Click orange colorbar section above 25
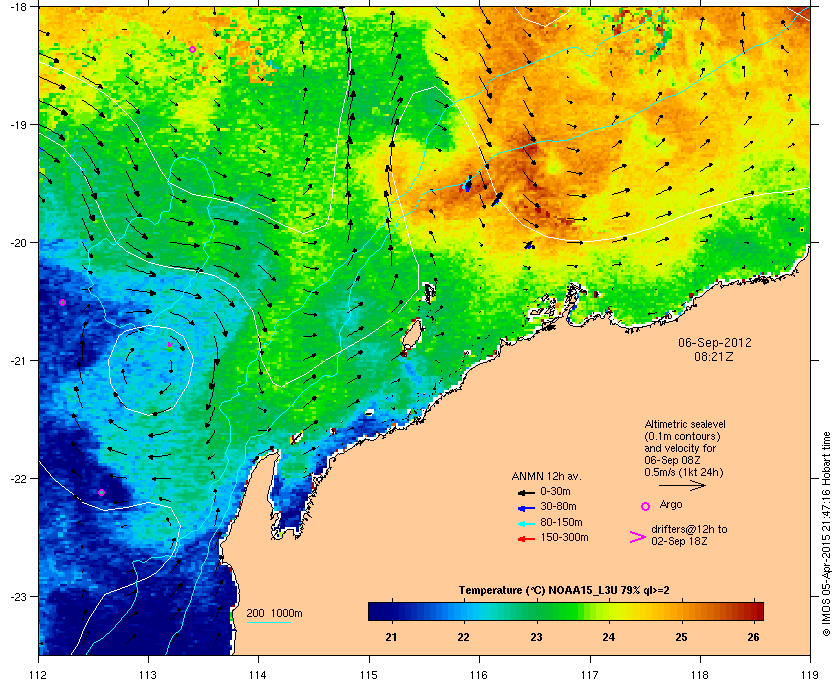 point(681,611)
